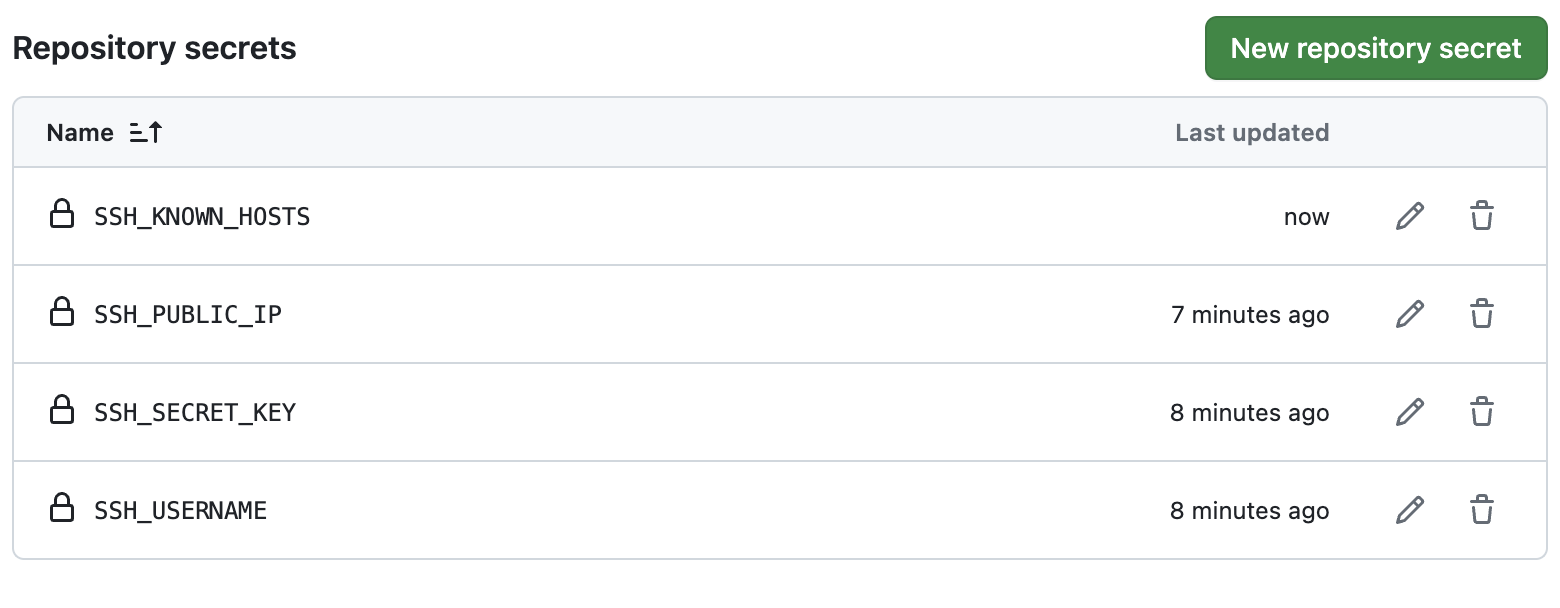Click the lock icon next to SSH_USERNAME

(62, 510)
